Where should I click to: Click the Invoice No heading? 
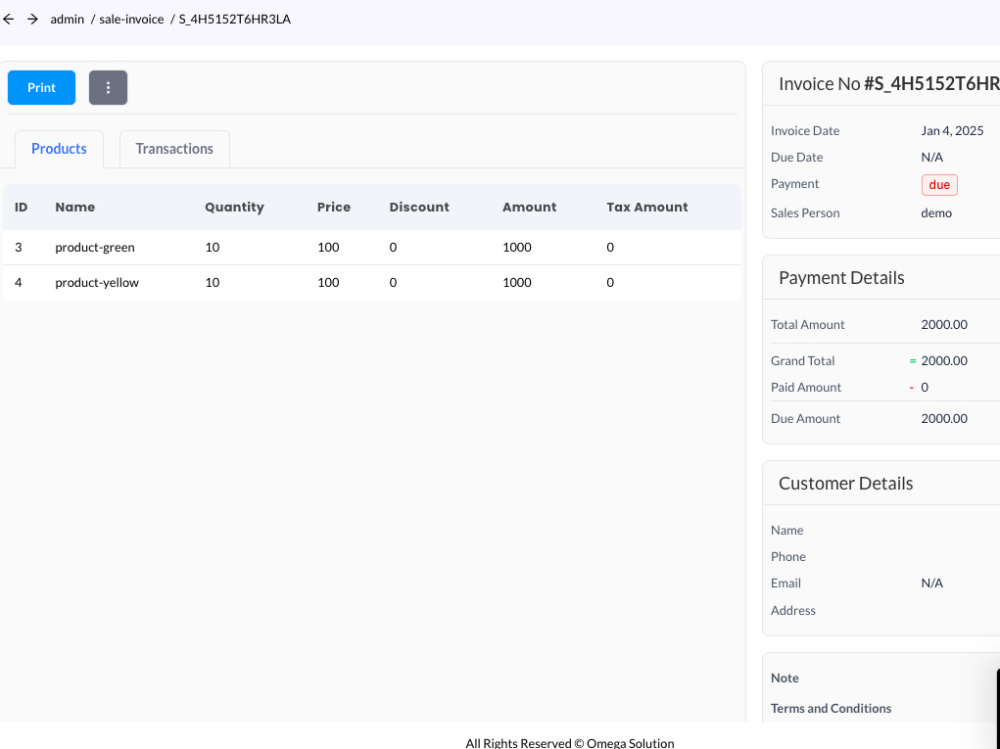click(x=889, y=84)
